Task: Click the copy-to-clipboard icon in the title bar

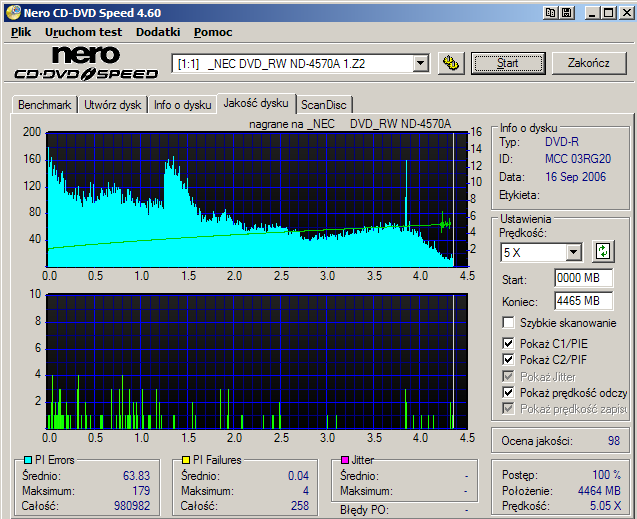Action: pos(550,13)
